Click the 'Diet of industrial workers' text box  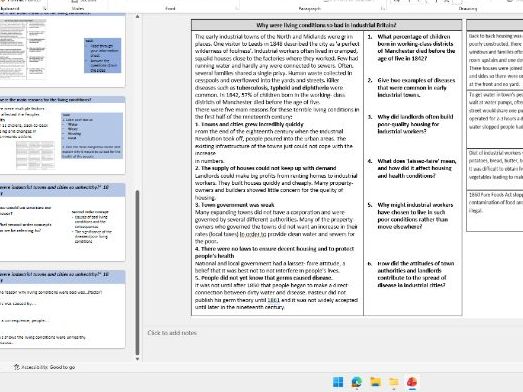495,168
